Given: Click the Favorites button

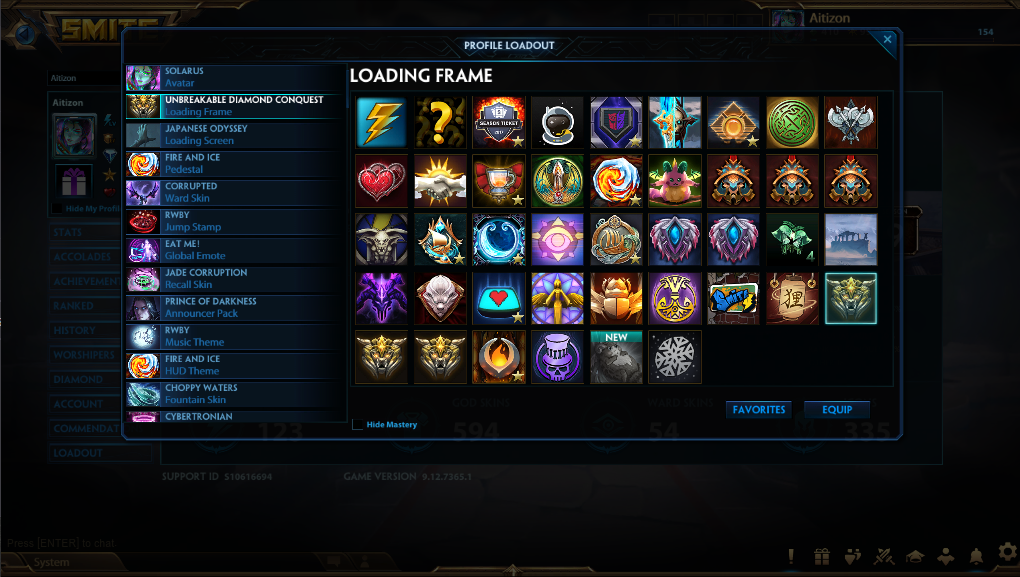Looking at the screenshot, I should pyautogui.click(x=758, y=410).
